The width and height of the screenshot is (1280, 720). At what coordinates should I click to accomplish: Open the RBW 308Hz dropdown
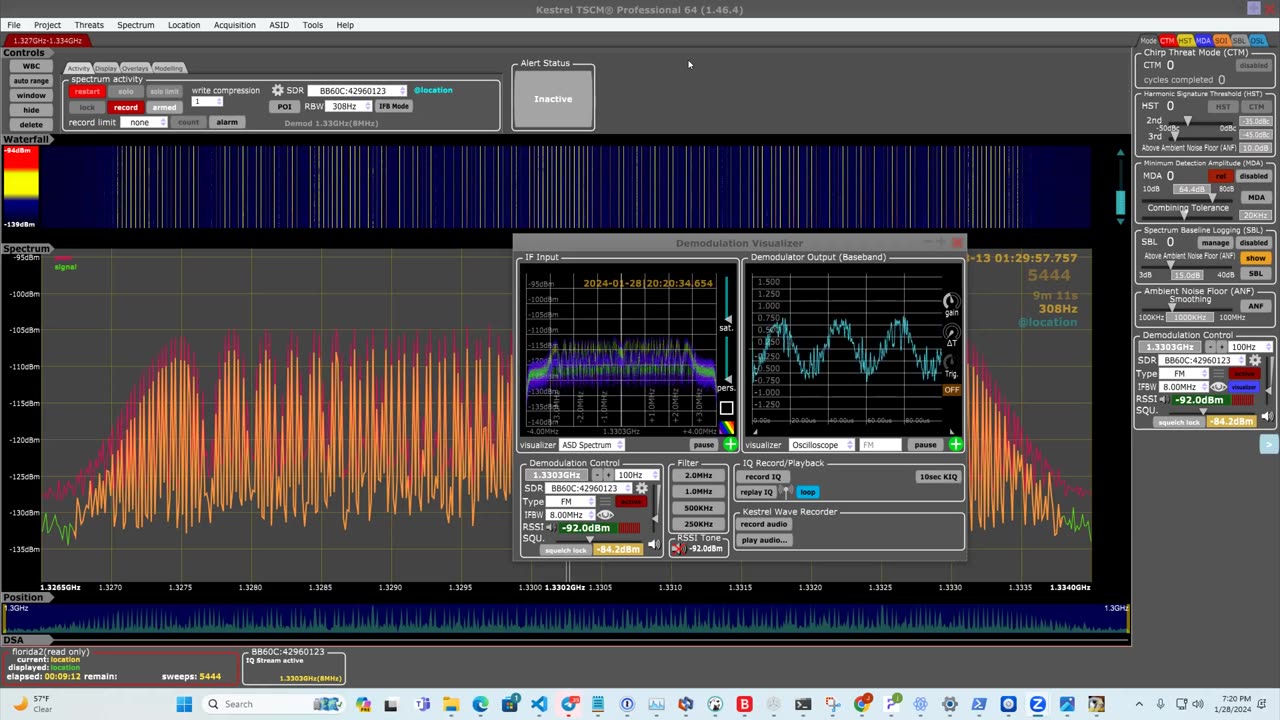click(350, 106)
